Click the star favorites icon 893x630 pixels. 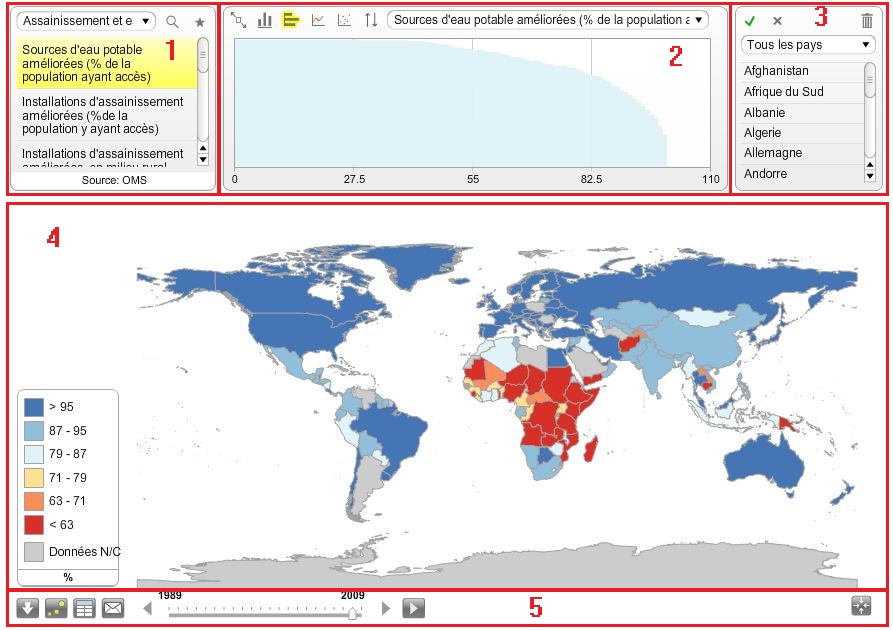click(x=199, y=21)
